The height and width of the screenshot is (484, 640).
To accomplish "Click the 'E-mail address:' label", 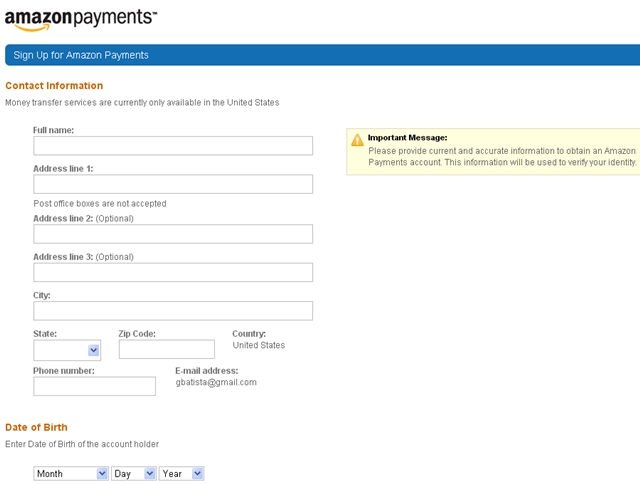I will pyautogui.click(x=207, y=371).
